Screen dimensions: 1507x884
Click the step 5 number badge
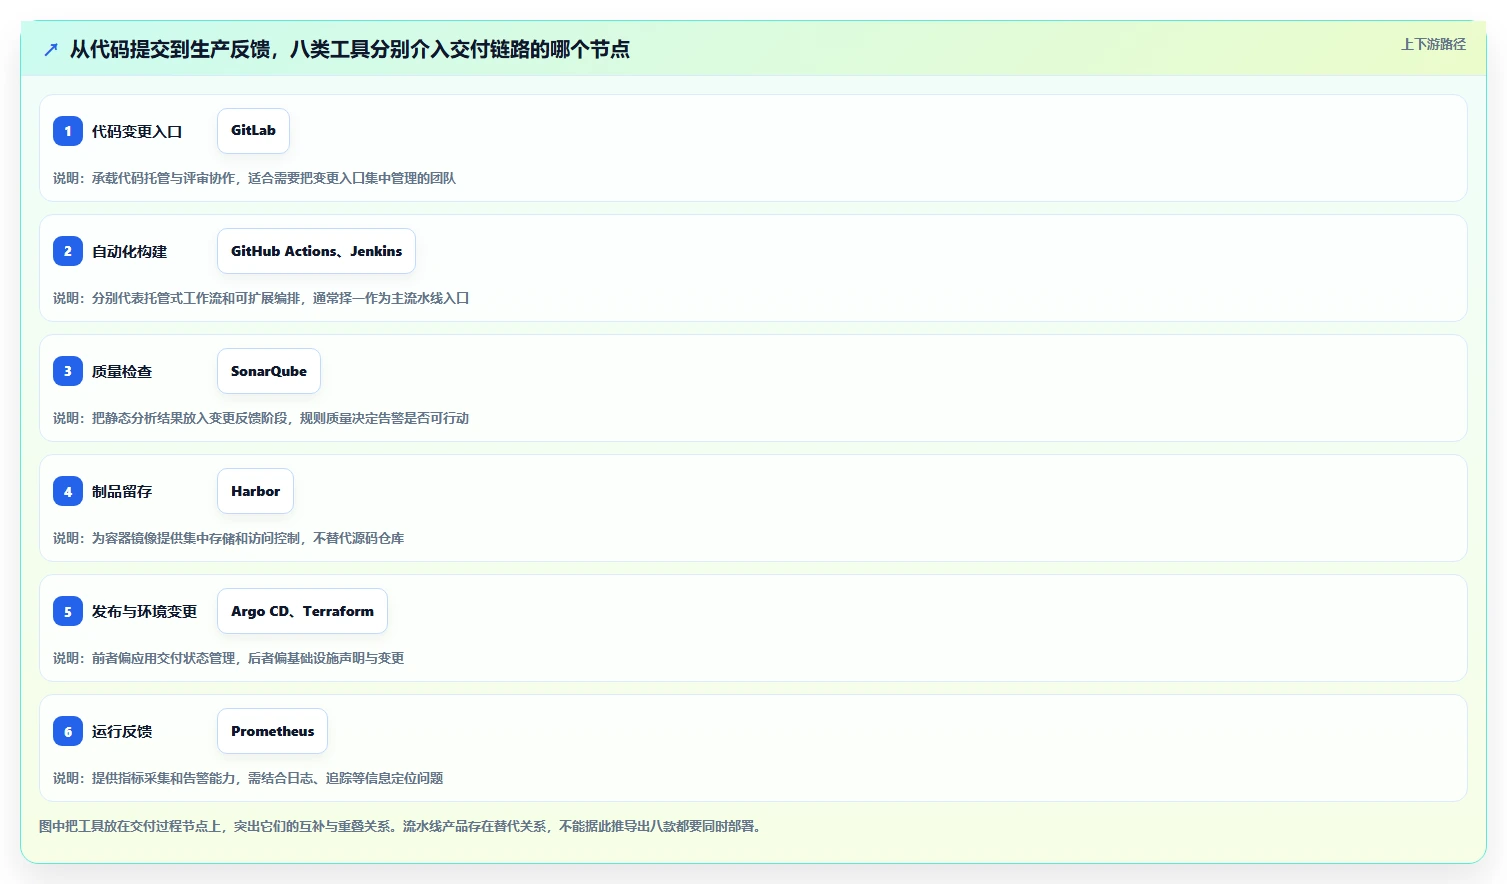(68, 611)
